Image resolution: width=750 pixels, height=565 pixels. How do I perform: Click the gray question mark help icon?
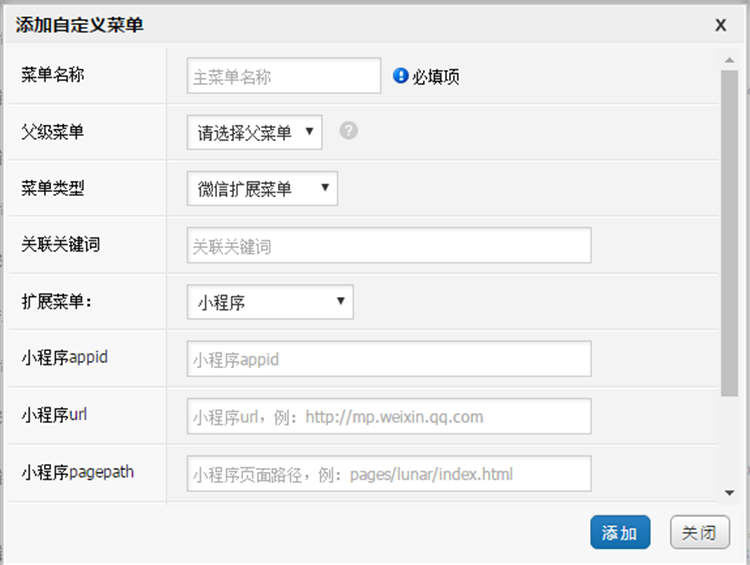348,130
